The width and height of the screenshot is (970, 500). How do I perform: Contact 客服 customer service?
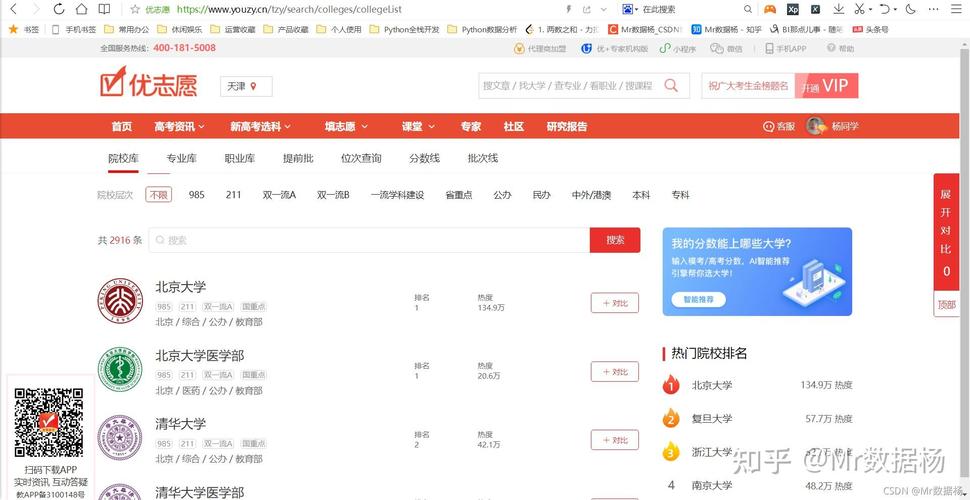779,126
